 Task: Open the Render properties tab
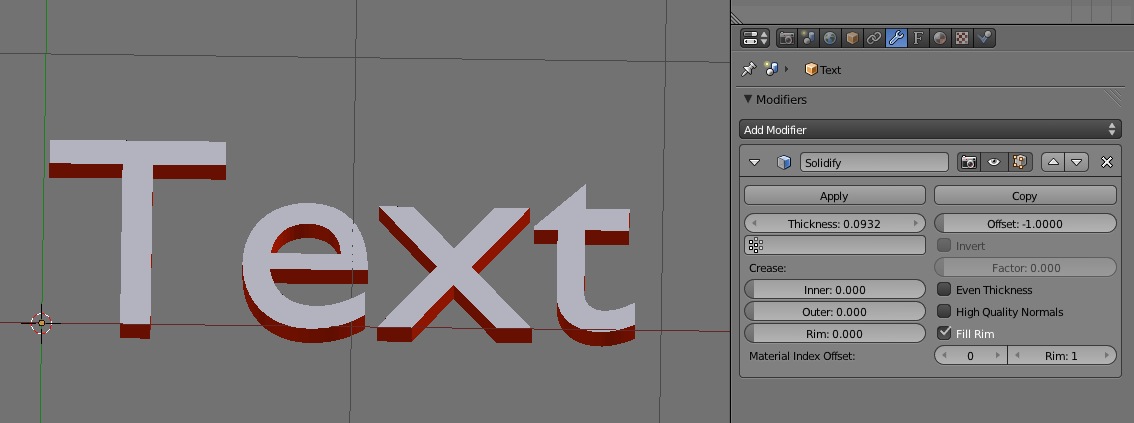point(787,38)
